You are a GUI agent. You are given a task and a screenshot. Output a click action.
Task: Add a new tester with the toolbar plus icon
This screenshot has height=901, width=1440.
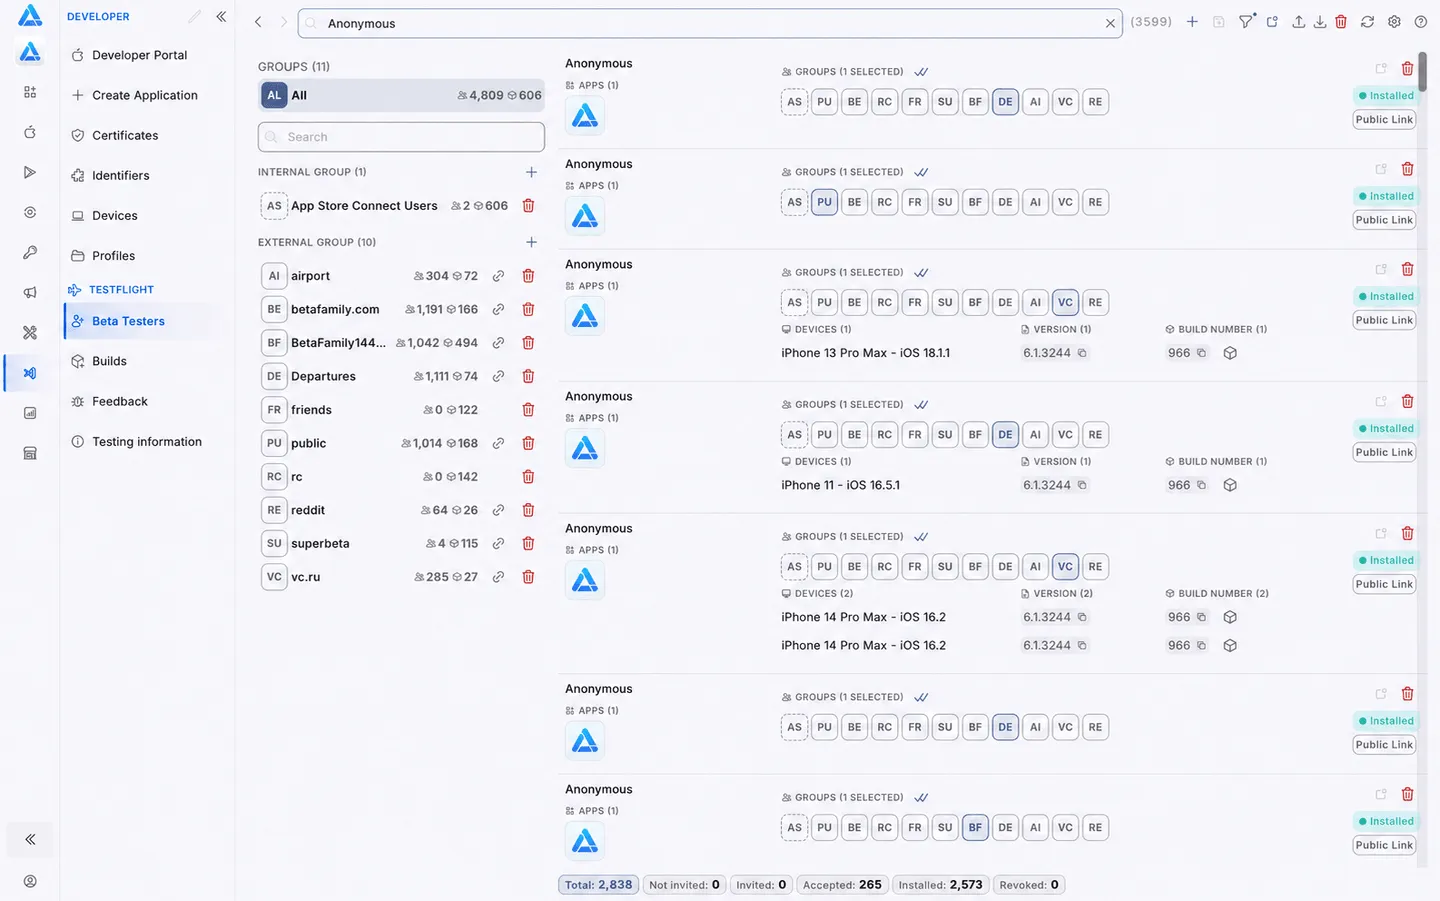(x=1192, y=22)
